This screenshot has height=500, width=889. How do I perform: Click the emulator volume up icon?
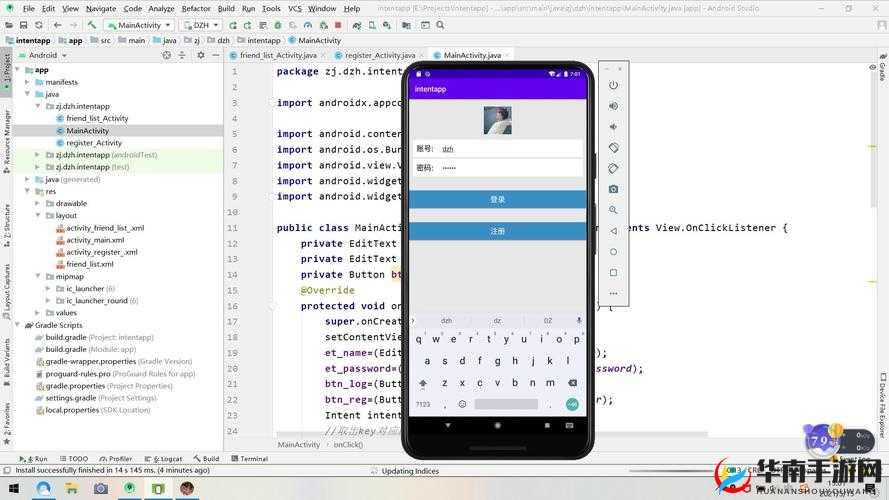(613, 106)
